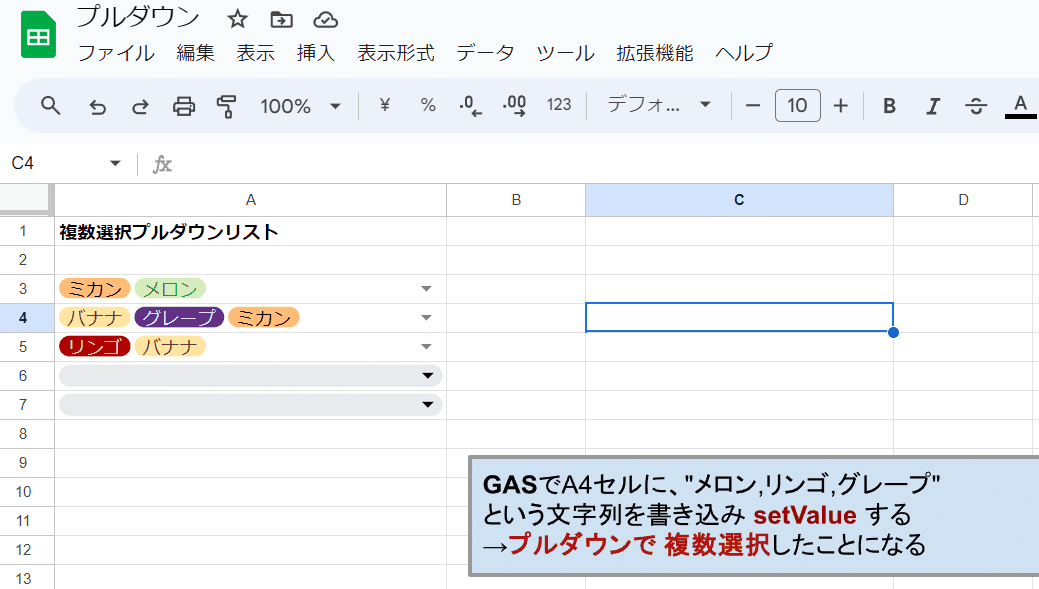Activate the paint format tool
Image resolution: width=1039 pixels, height=589 pixels.
[x=227, y=106]
